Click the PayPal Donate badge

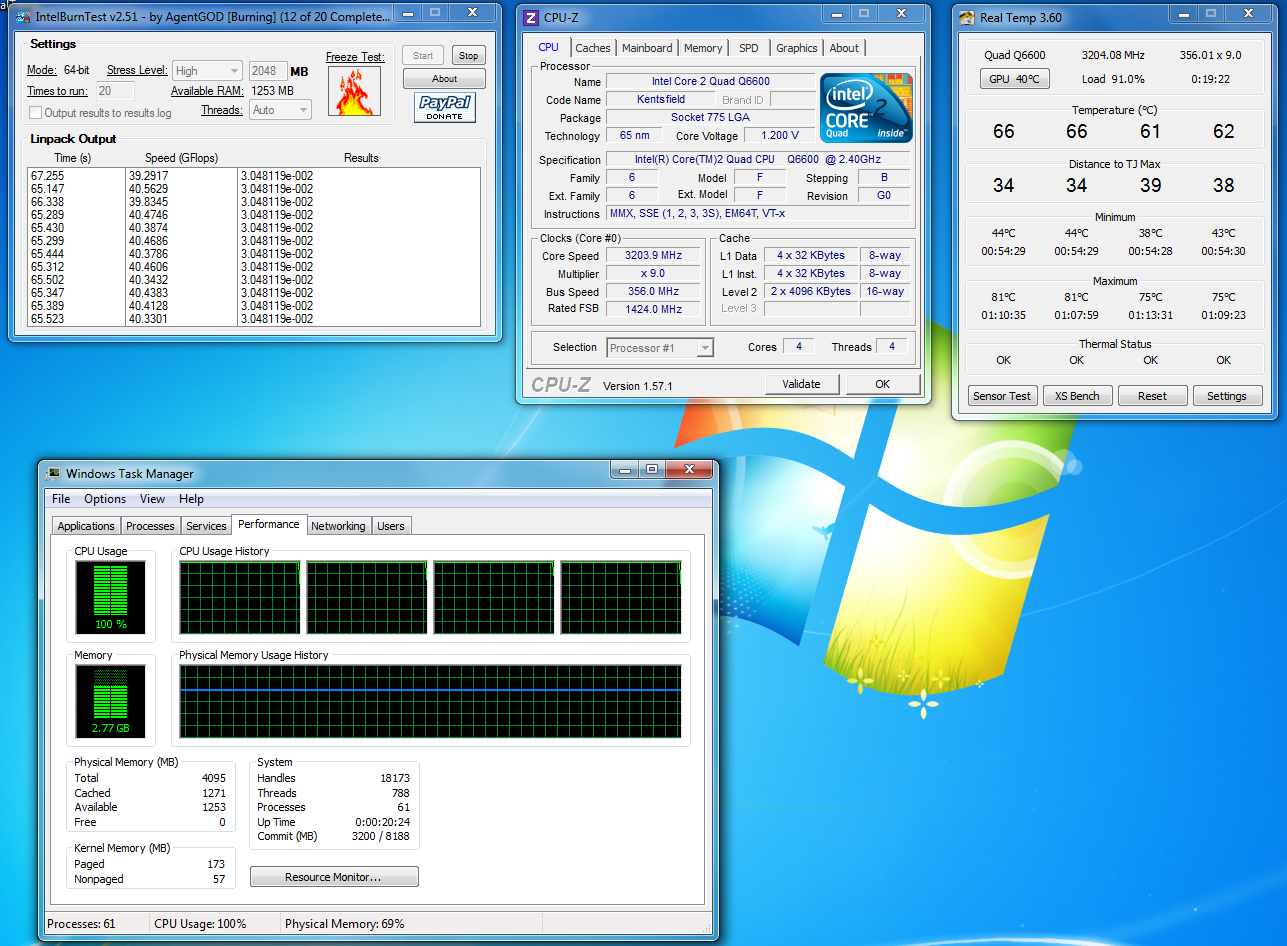[x=445, y=108]
